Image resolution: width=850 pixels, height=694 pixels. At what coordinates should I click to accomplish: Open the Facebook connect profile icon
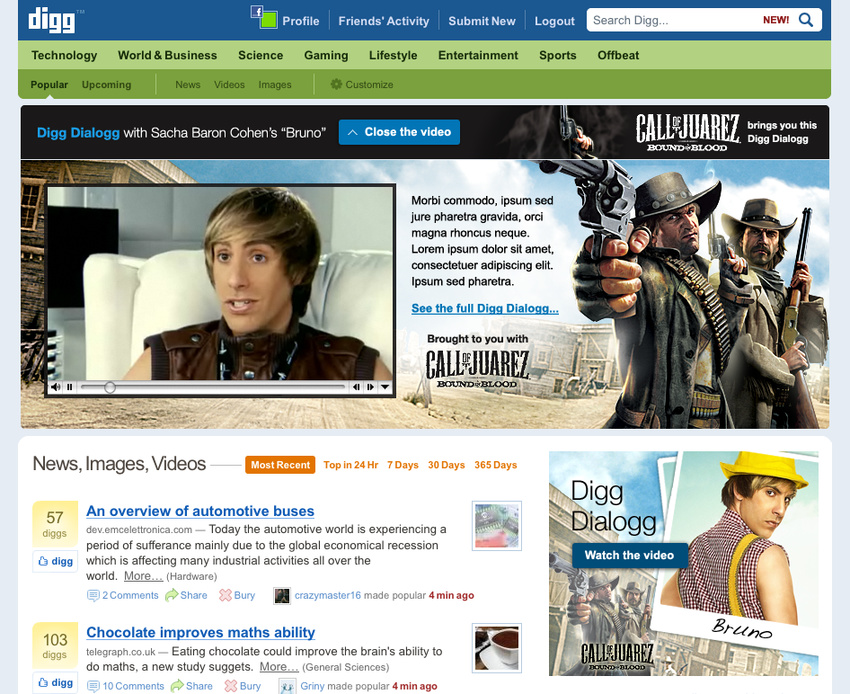tap(264, 17)
